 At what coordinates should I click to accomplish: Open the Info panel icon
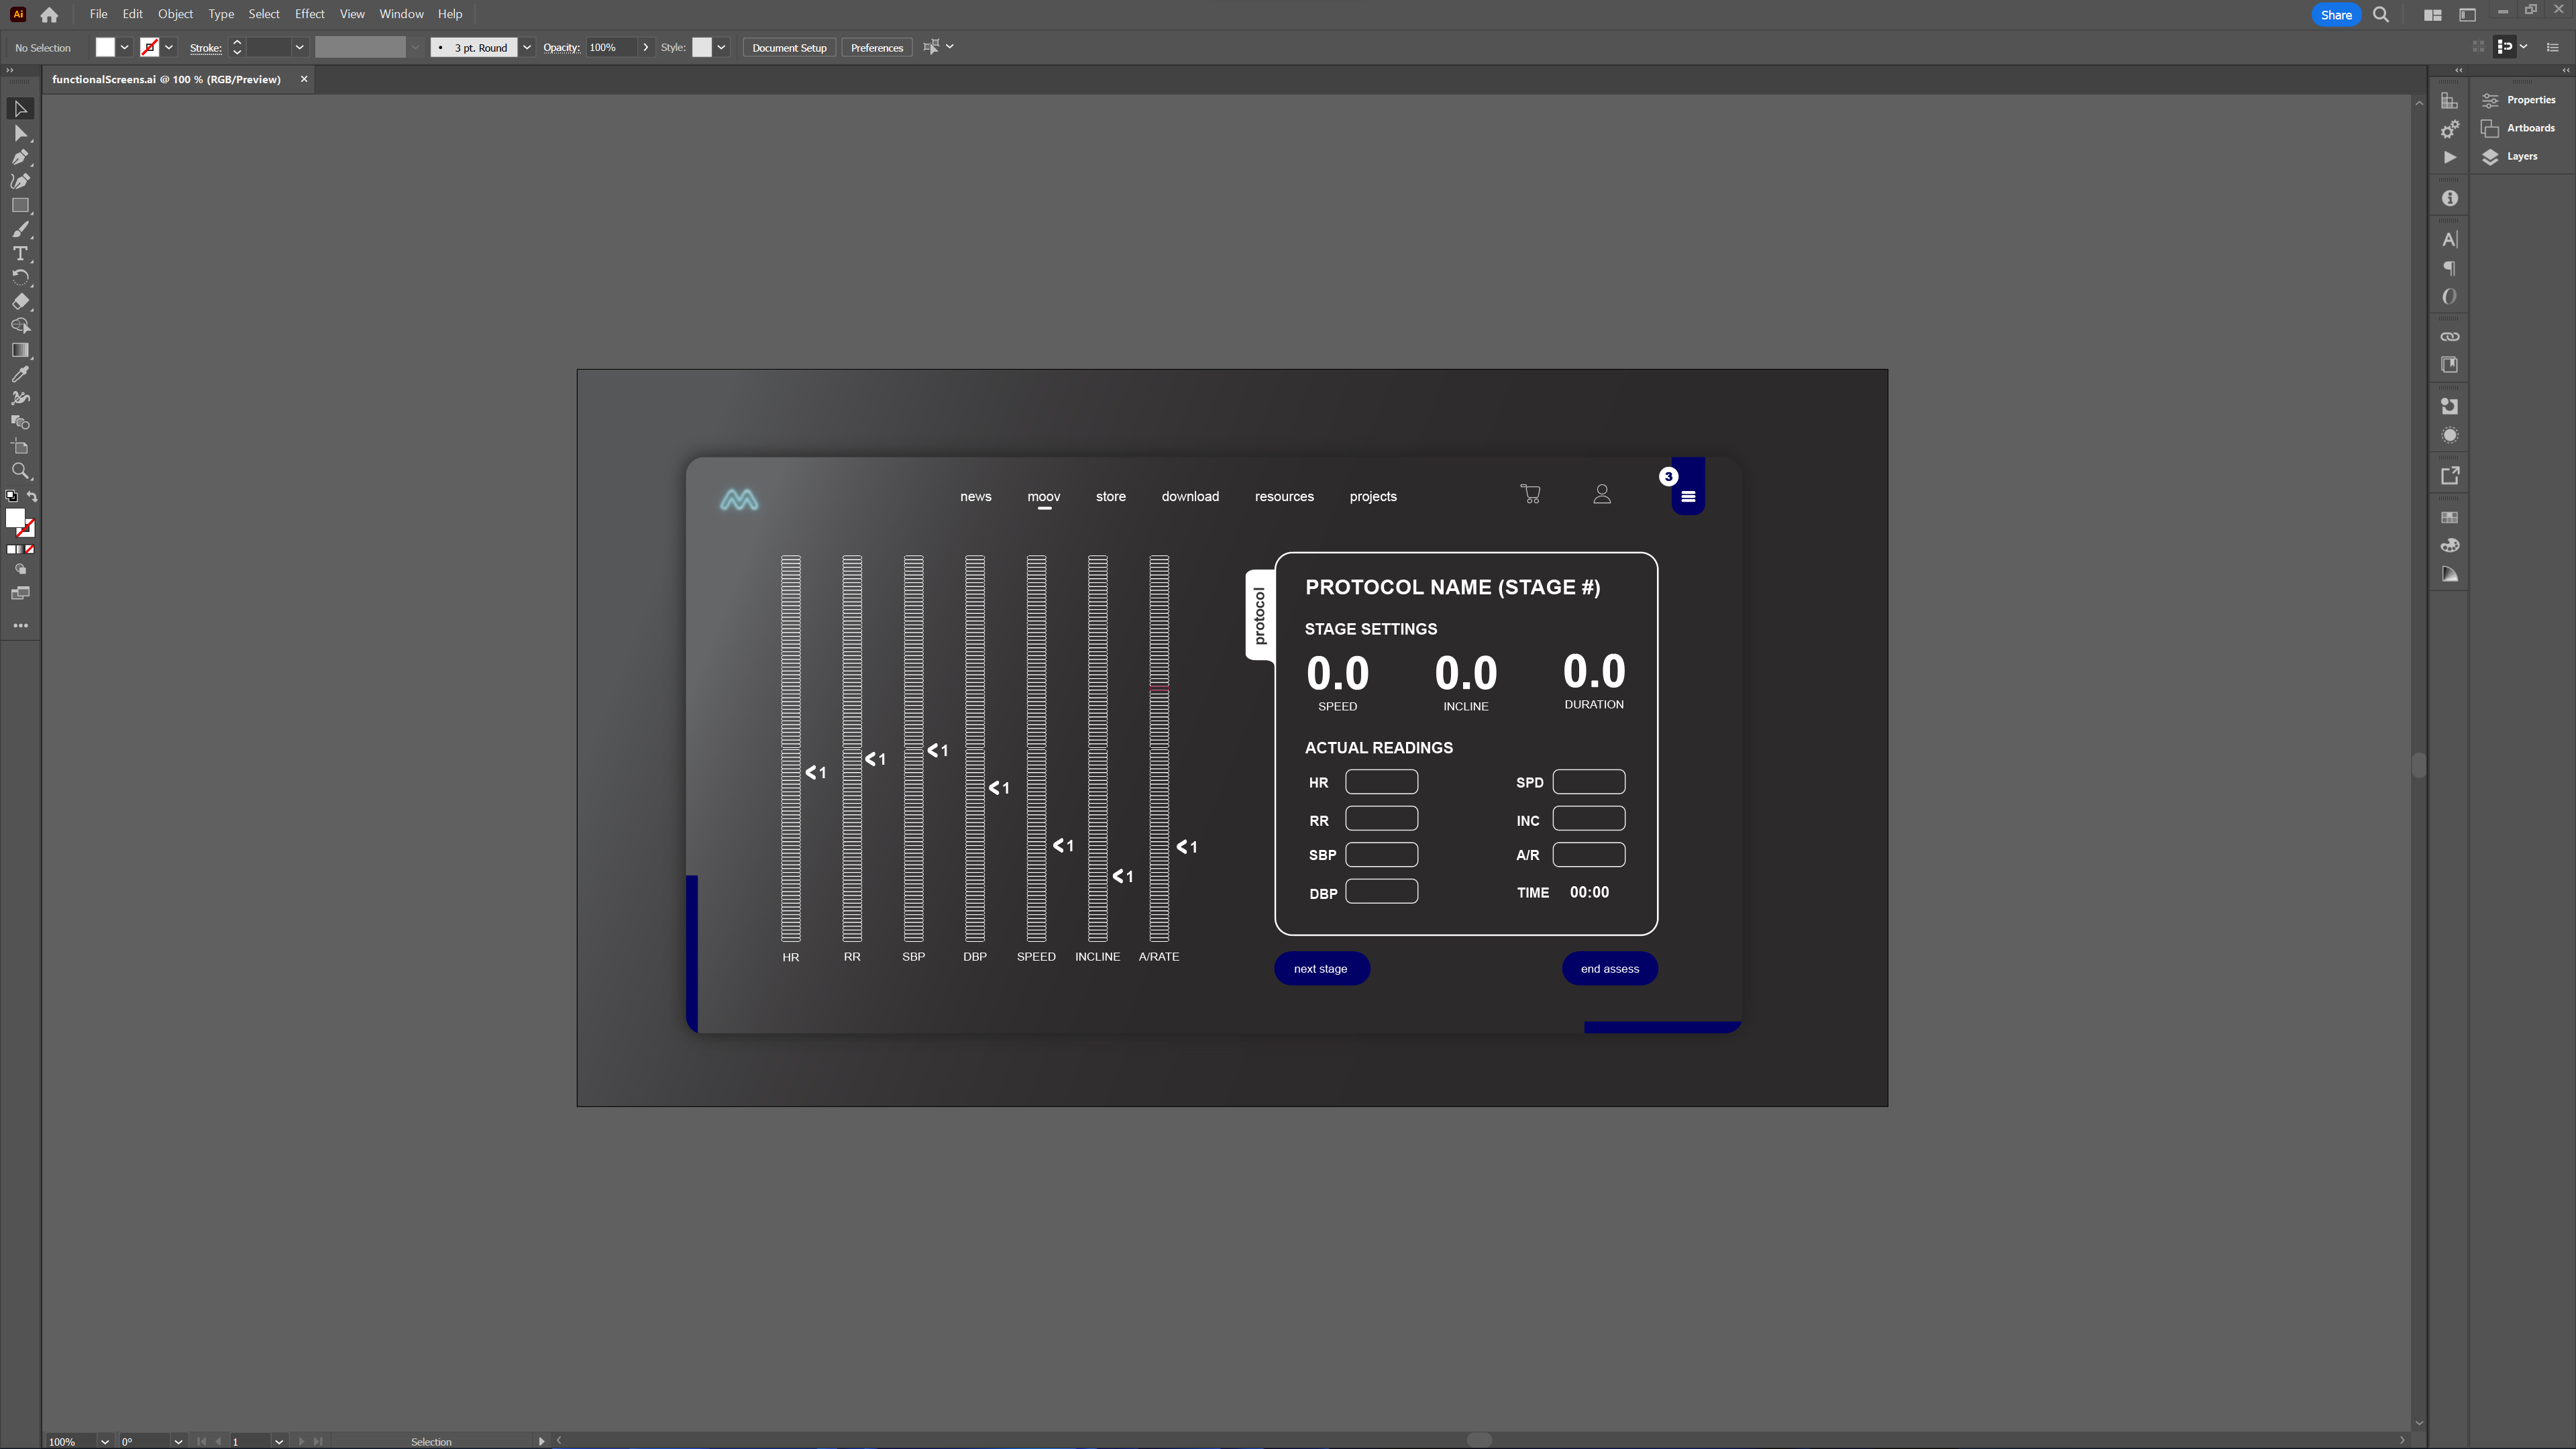[x=2449, y=198]
